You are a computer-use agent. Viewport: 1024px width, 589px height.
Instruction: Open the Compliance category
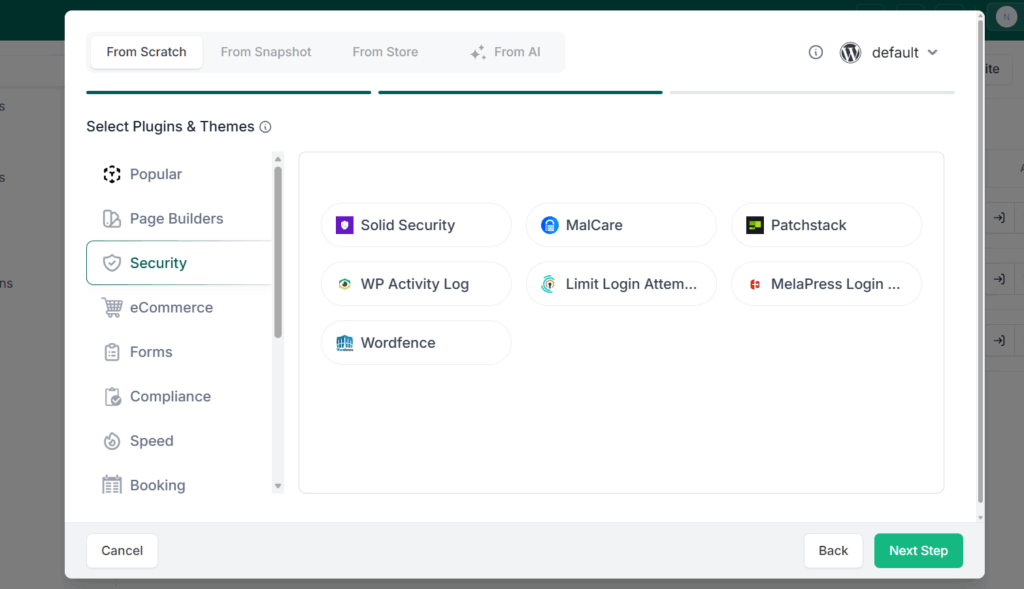click(179, 396)
